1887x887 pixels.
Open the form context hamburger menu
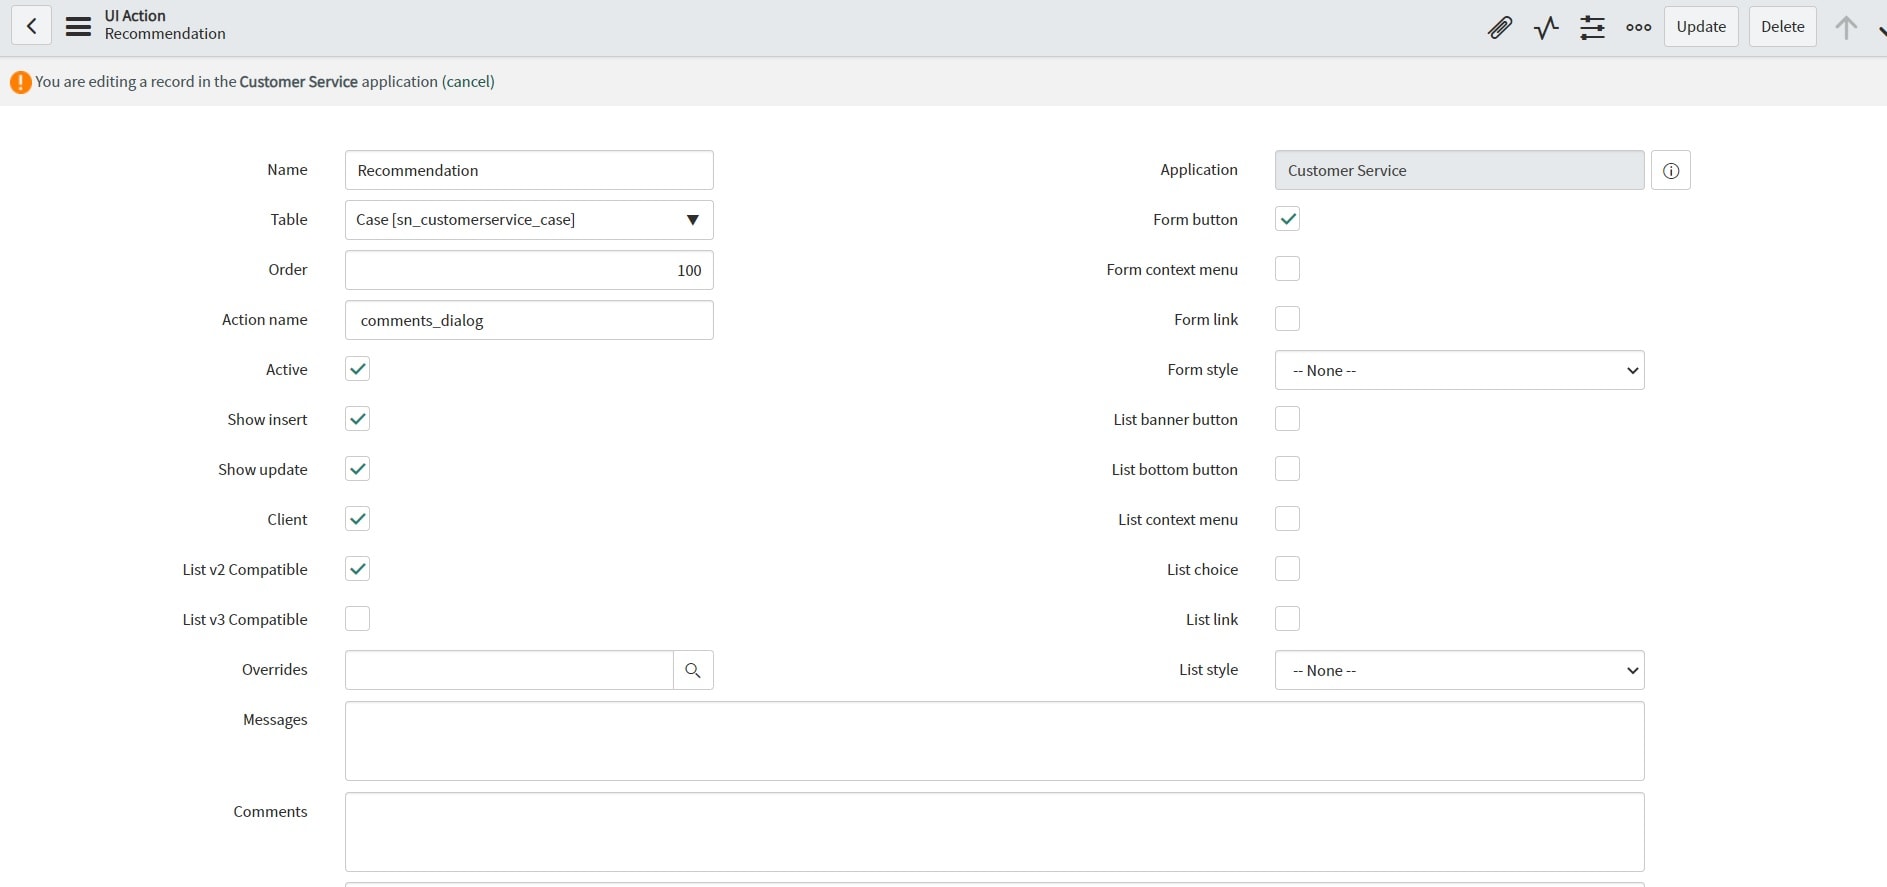coord(78,27)
